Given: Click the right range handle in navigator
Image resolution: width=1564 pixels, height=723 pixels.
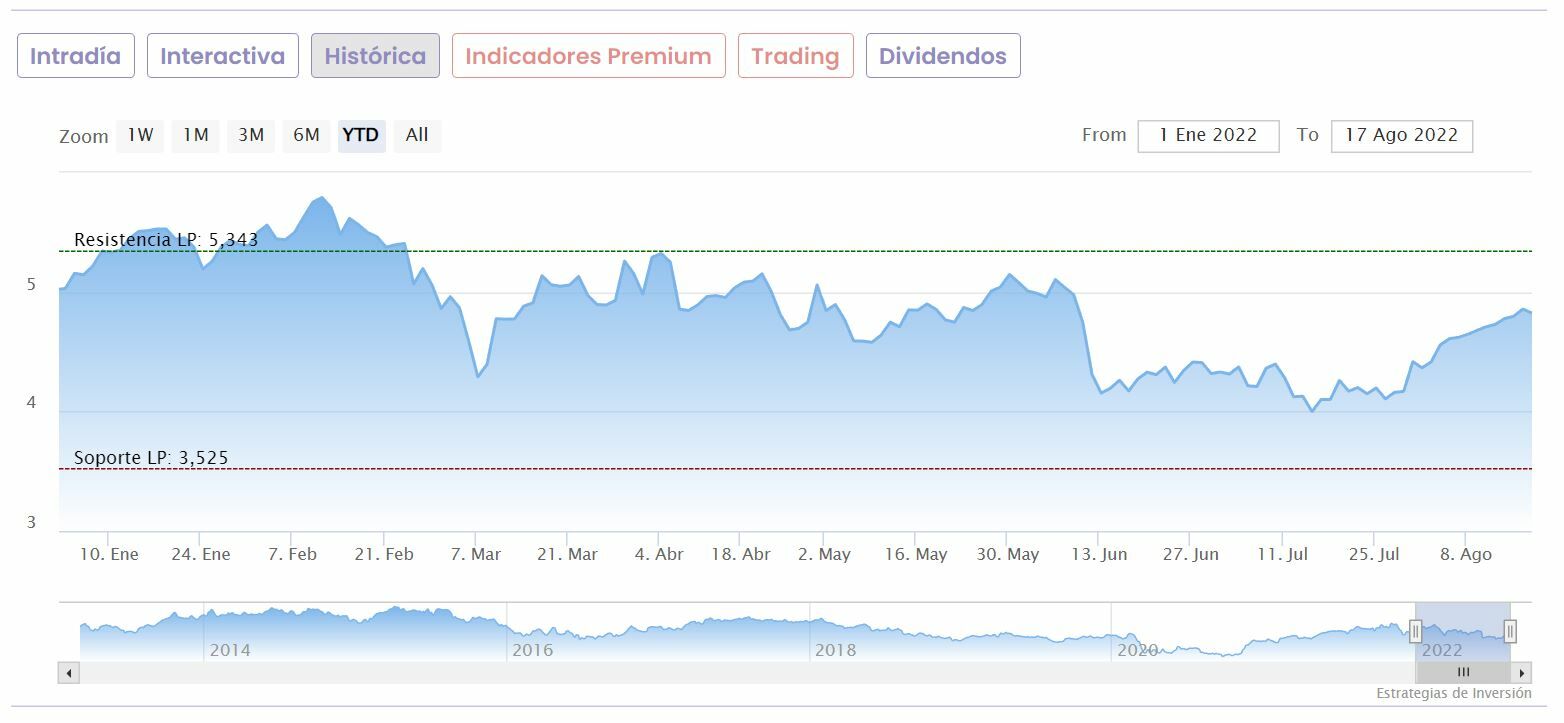Looking at the screenshot, I should click(1510, 631).
